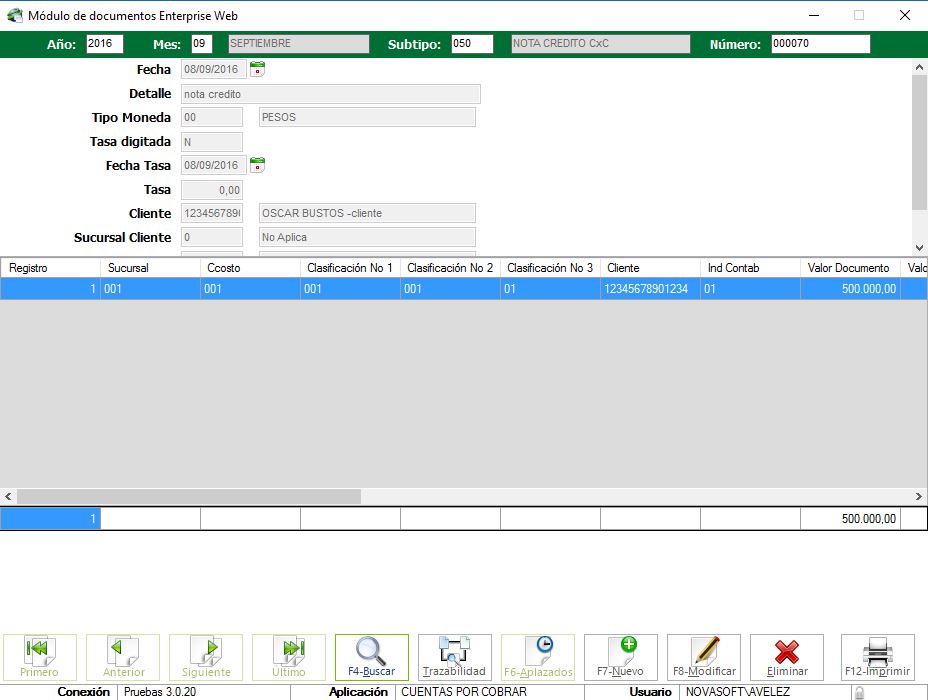Create a new document with F7-Nuevo
928x700 pixels.
coord(621,657)
